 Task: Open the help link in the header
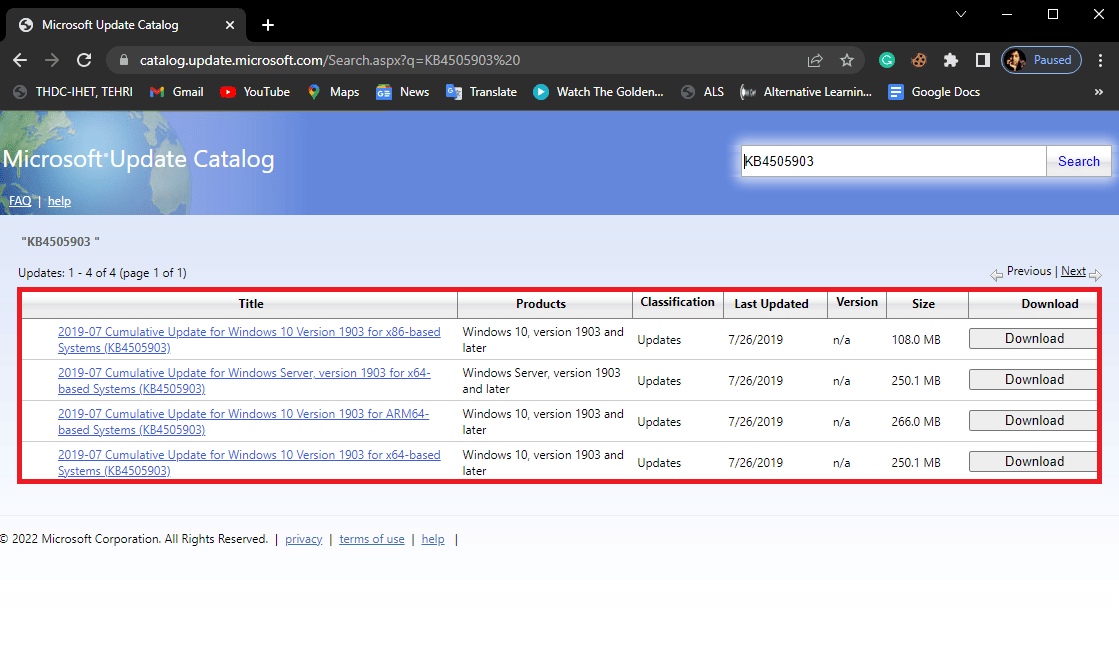[59, 201]
